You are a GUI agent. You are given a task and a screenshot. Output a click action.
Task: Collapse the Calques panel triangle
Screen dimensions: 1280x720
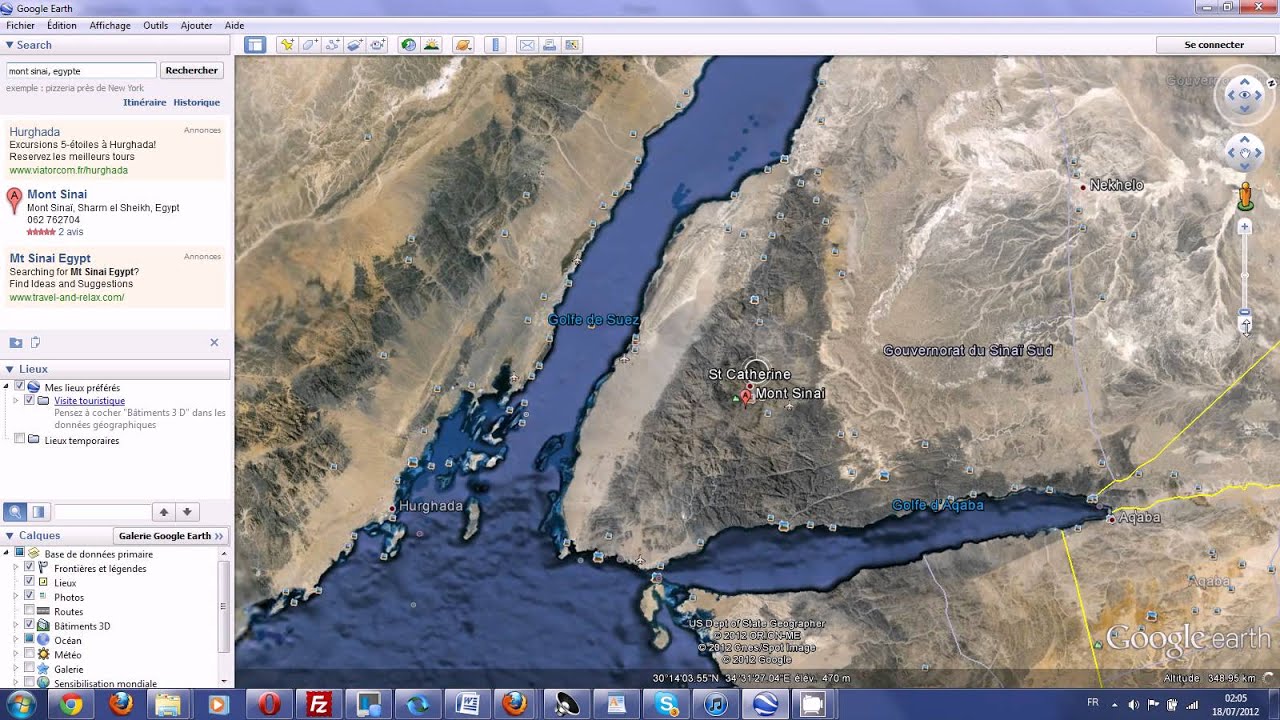click(x=9, y=535)
